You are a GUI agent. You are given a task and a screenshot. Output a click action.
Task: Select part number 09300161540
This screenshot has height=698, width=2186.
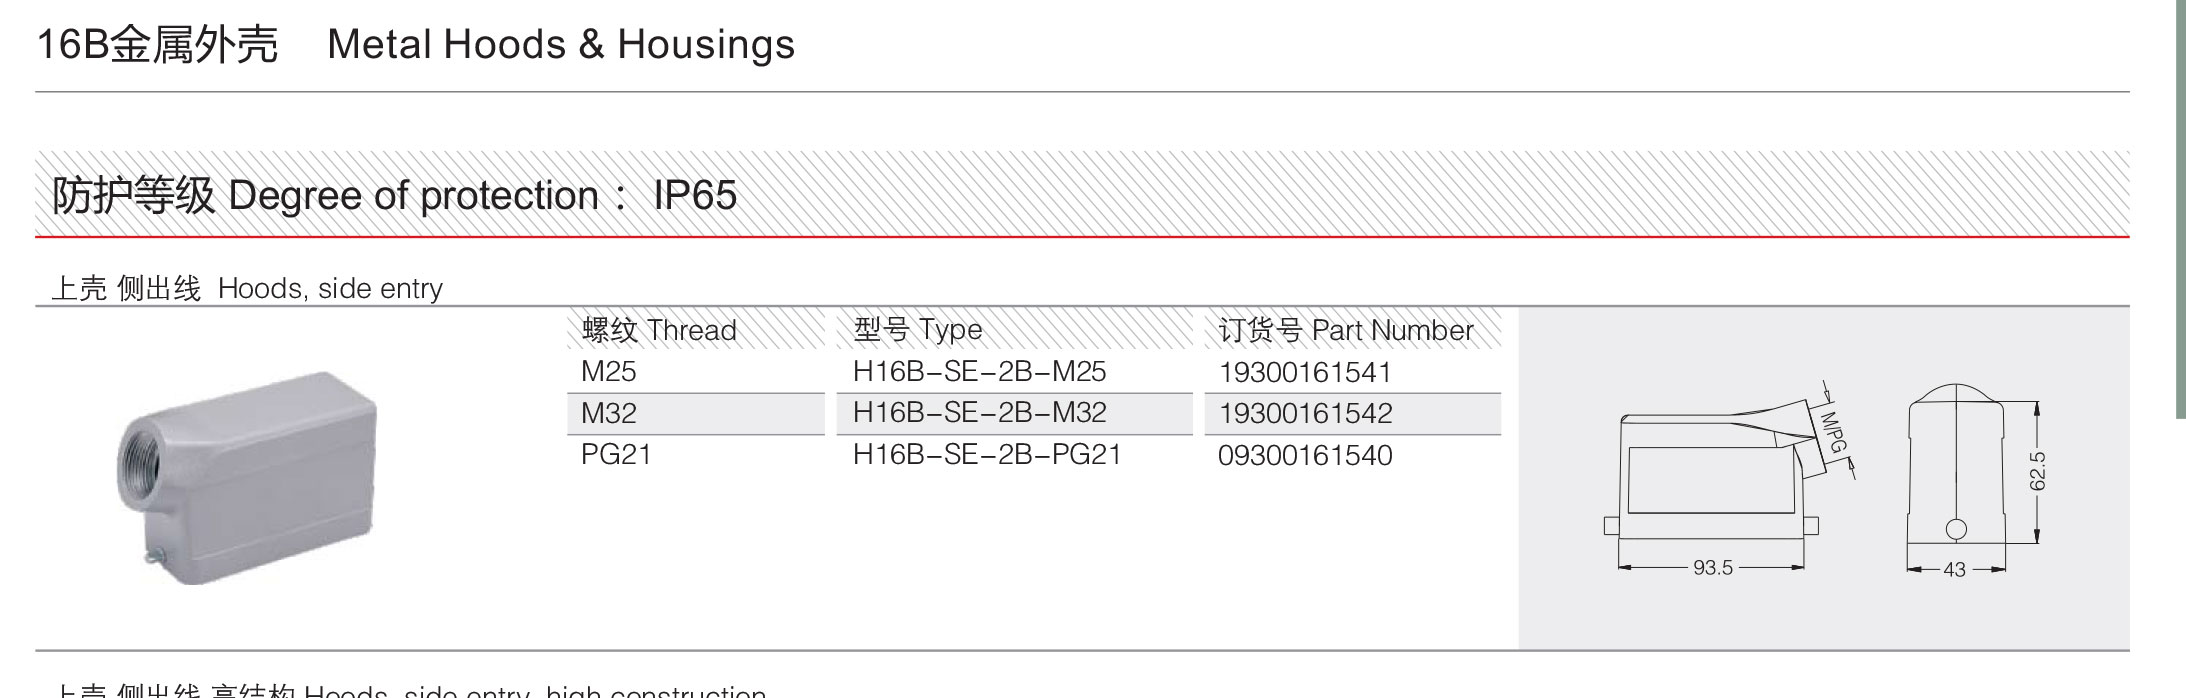pyautogui.click(x=1305, y=455)
